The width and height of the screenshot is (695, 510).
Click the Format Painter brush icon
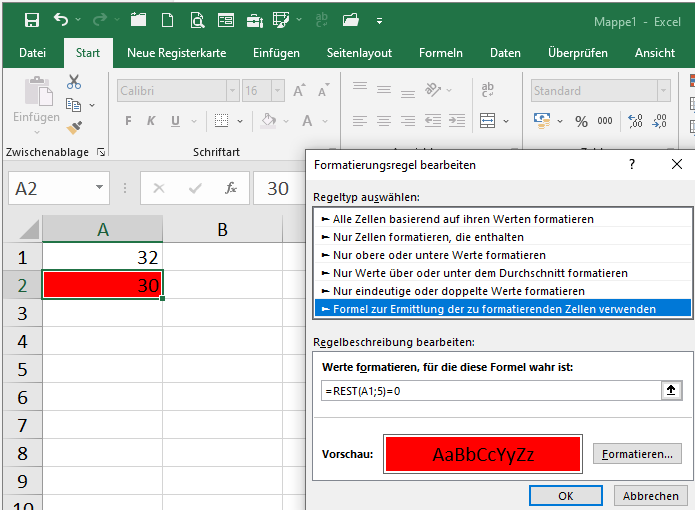click(x=74, y=127)
